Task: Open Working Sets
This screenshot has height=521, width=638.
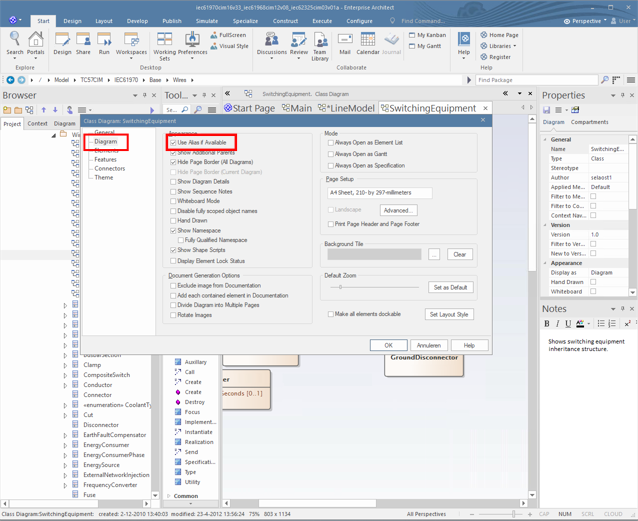Action: (164, 46)
